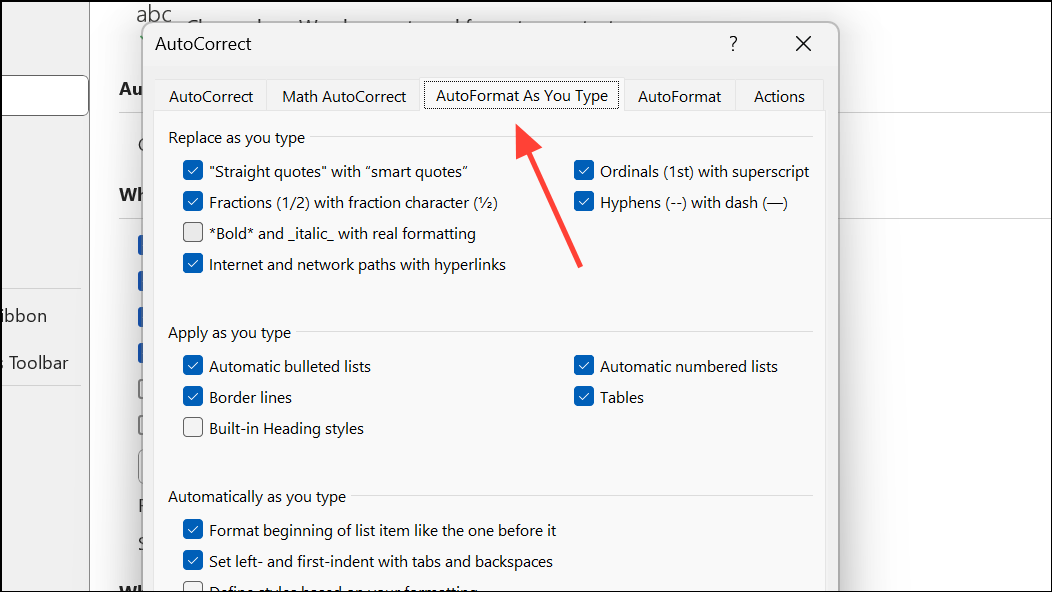Switch to the AutoCorrect tab
Image resolution: width=1052 pixels, height=592 pixels.
210,95
